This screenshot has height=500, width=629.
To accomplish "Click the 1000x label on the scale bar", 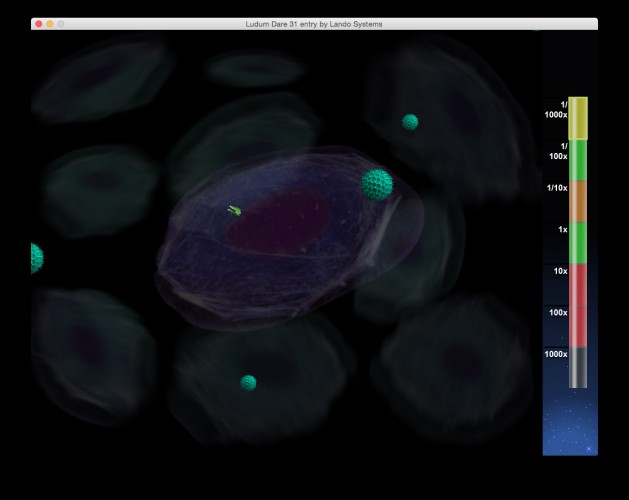I will (556, 354).
